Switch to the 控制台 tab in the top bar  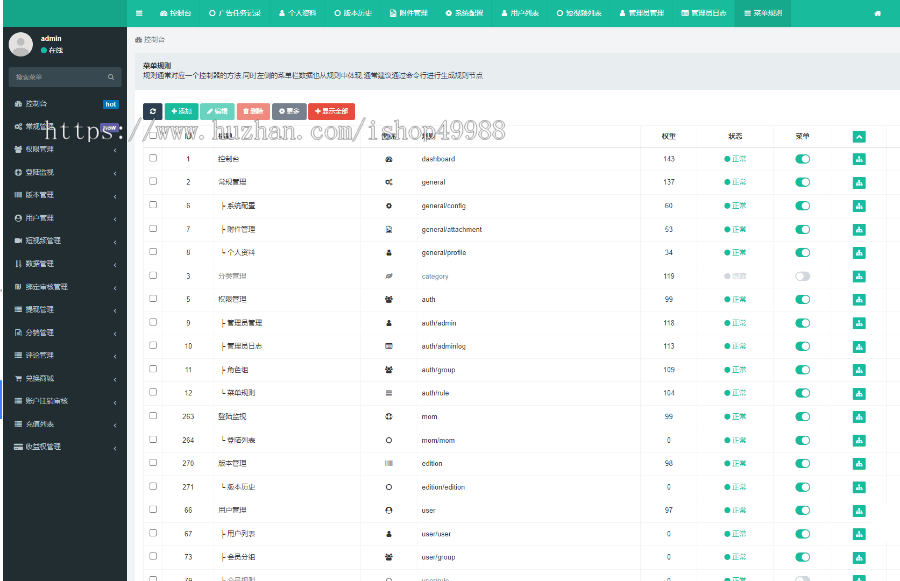click(175, 13)
